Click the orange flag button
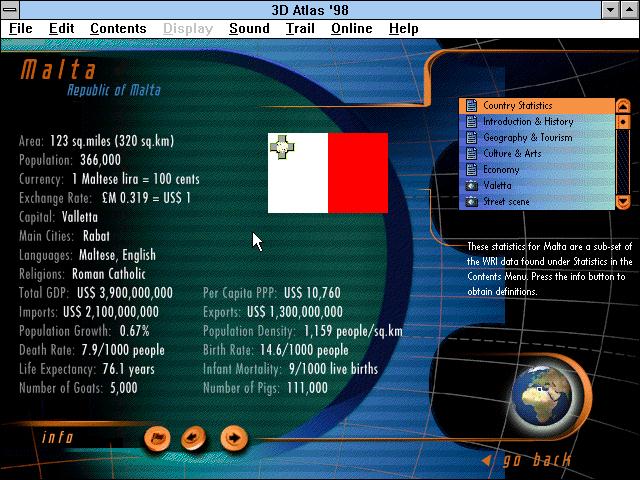640x480 pixels. (x=157, y=438)
